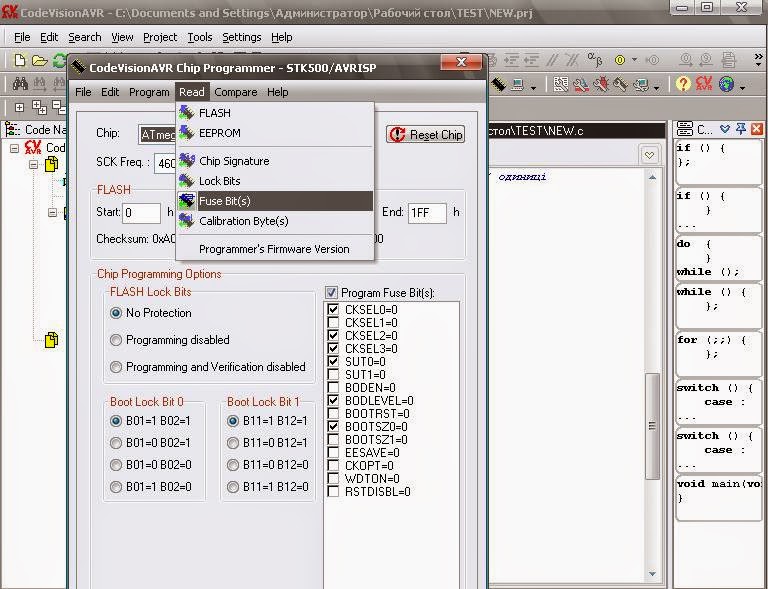Open dropdown arrow beside the globe icon
The height and width of the screenshot is (589, 768).
pos(743,88)
